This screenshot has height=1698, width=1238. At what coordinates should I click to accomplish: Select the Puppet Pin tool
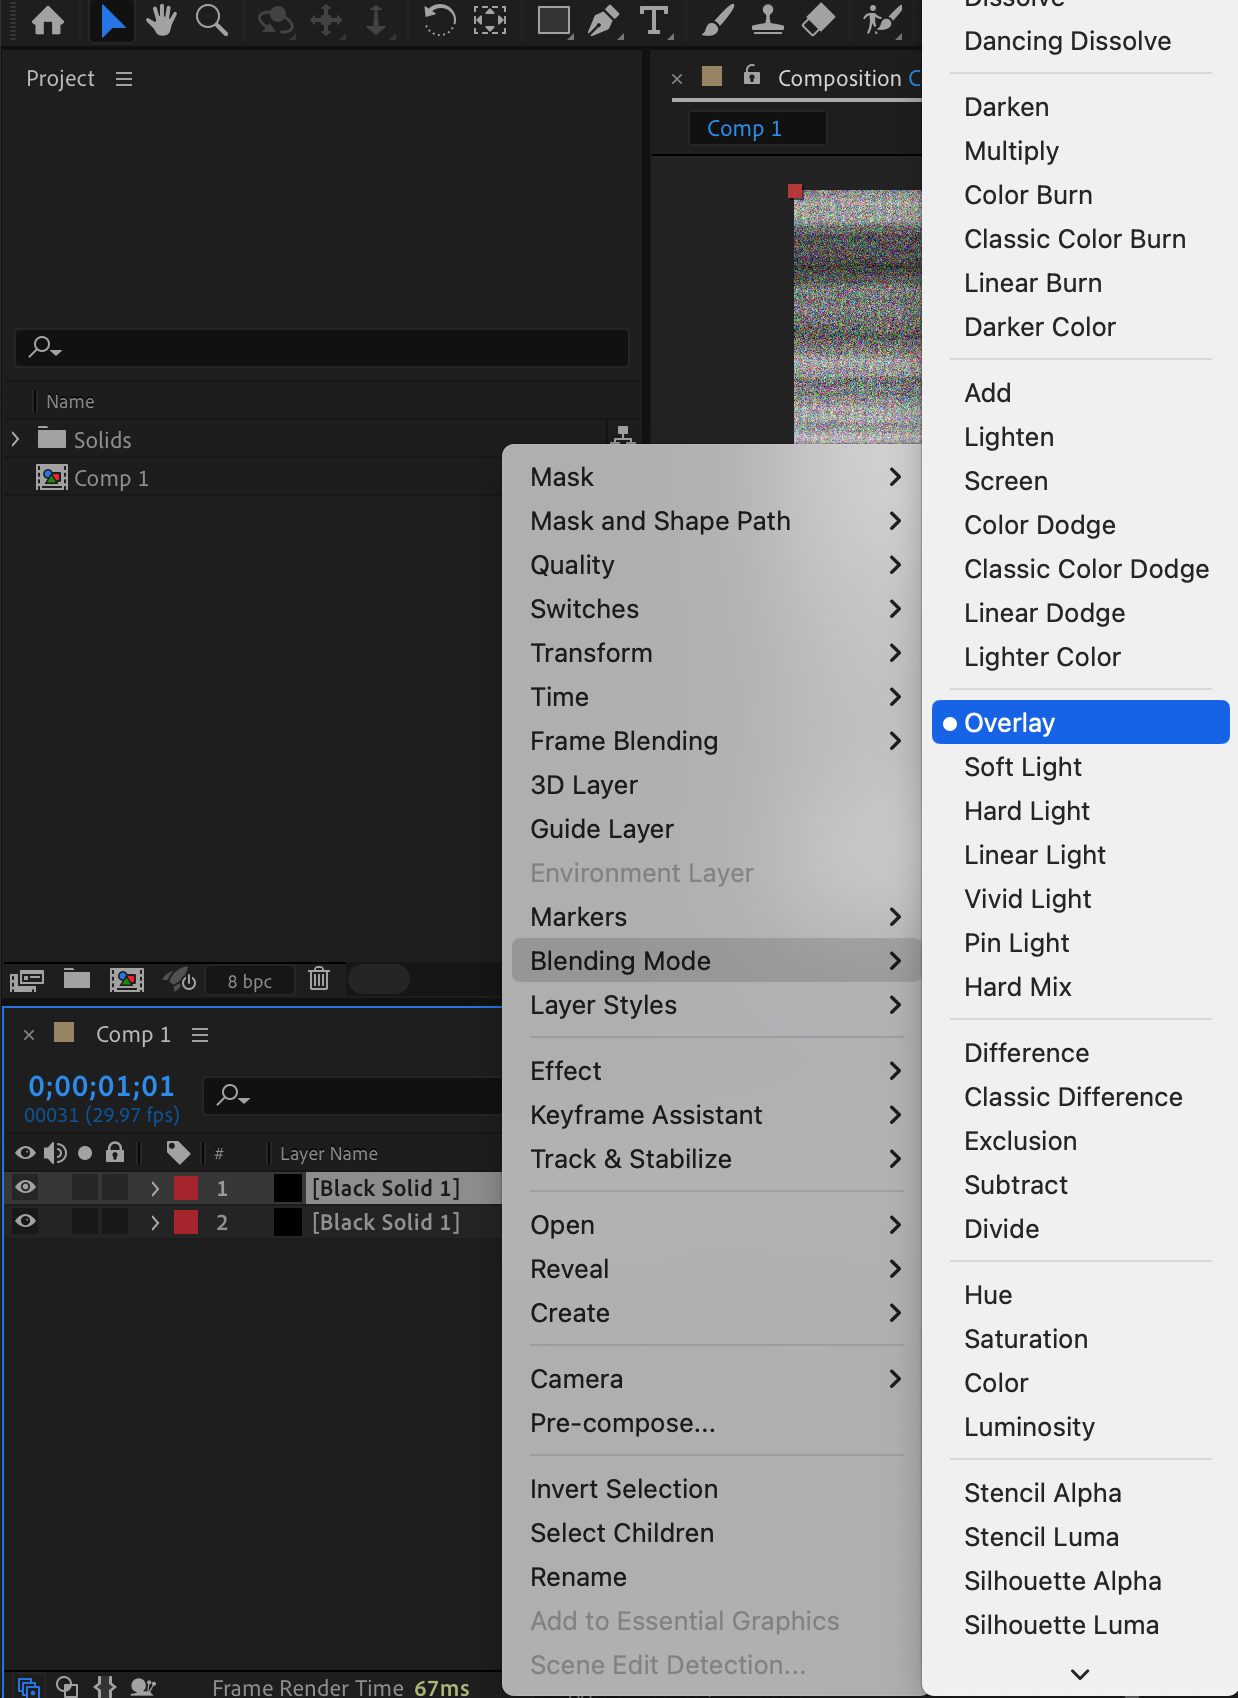tap(881, 20)
